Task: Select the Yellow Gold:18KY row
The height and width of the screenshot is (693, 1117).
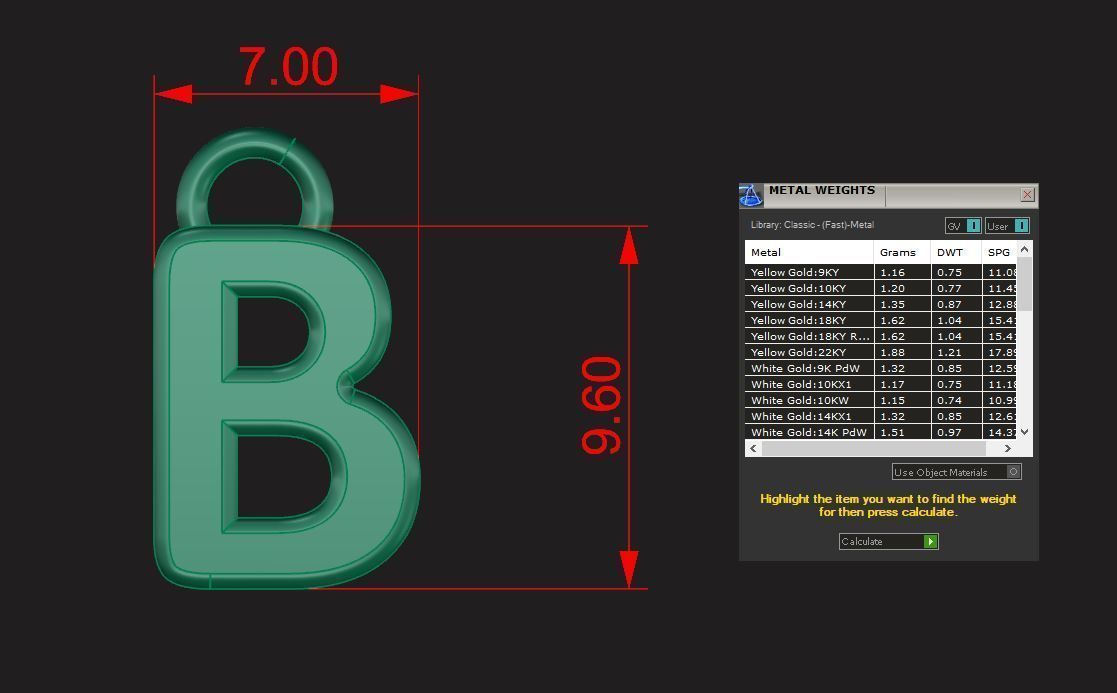Action: click(x=880, y=321)
